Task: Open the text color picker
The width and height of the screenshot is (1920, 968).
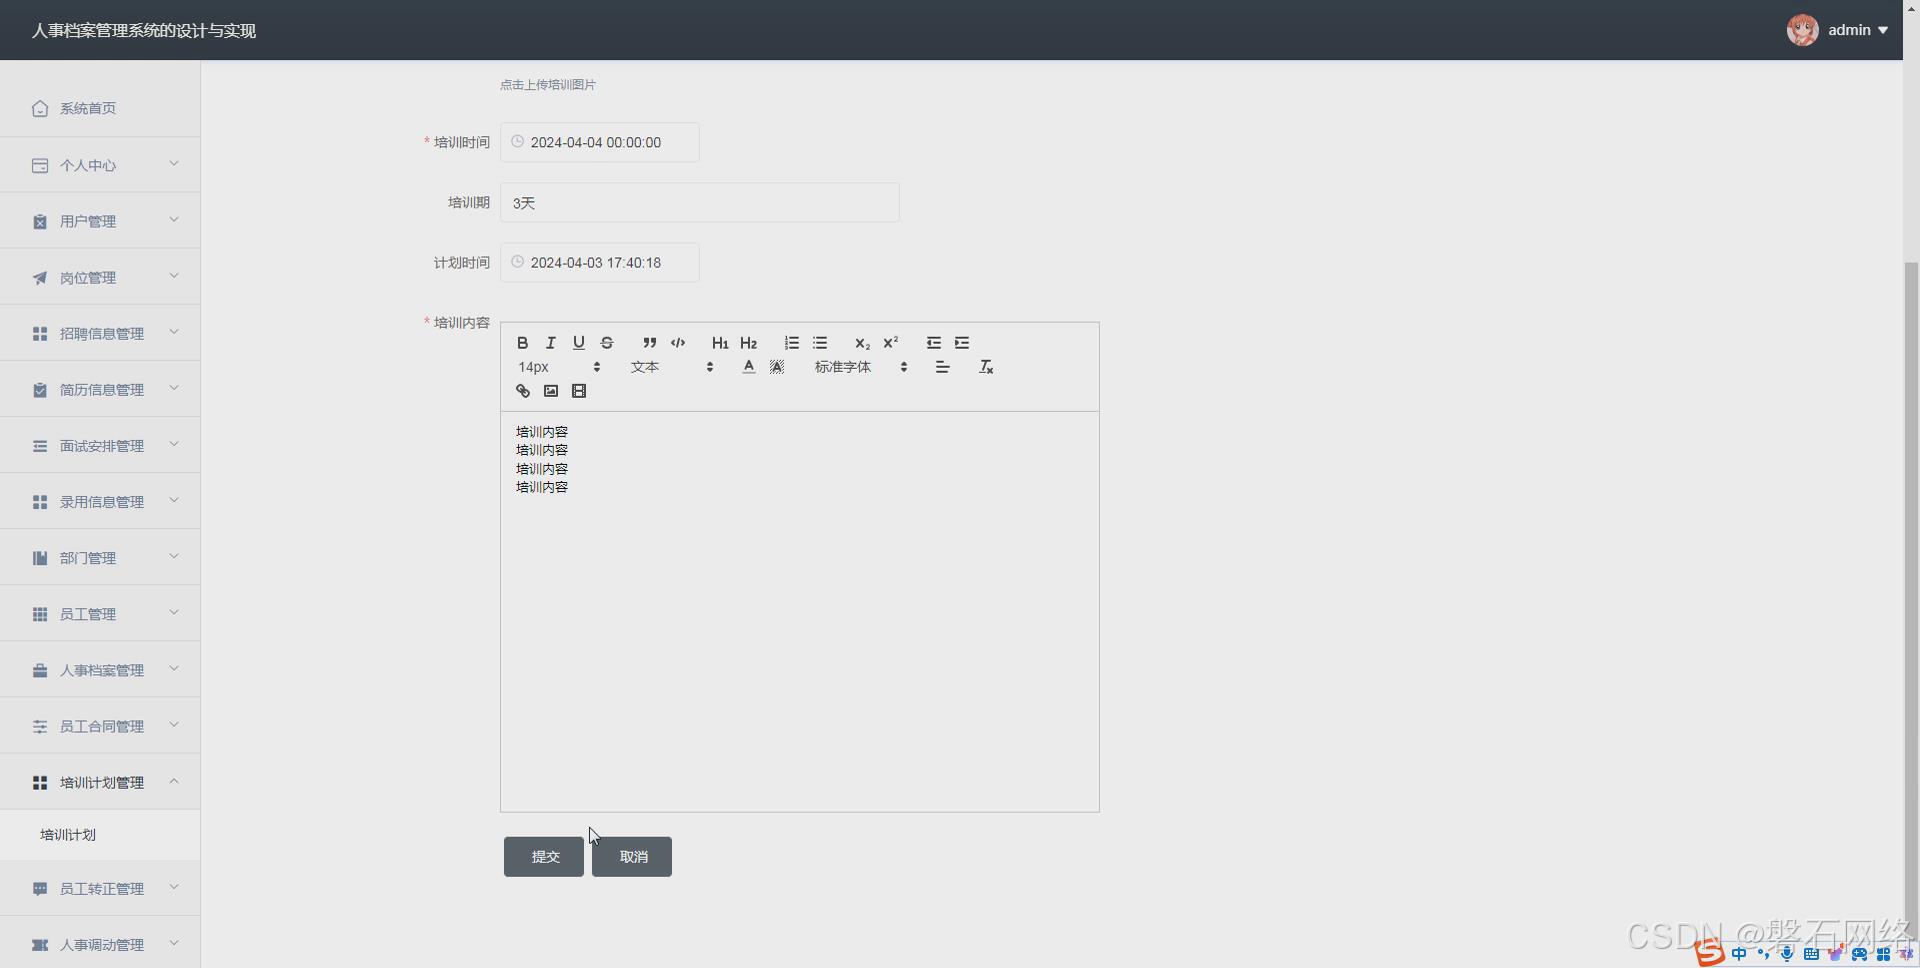Action: (748, 367)
